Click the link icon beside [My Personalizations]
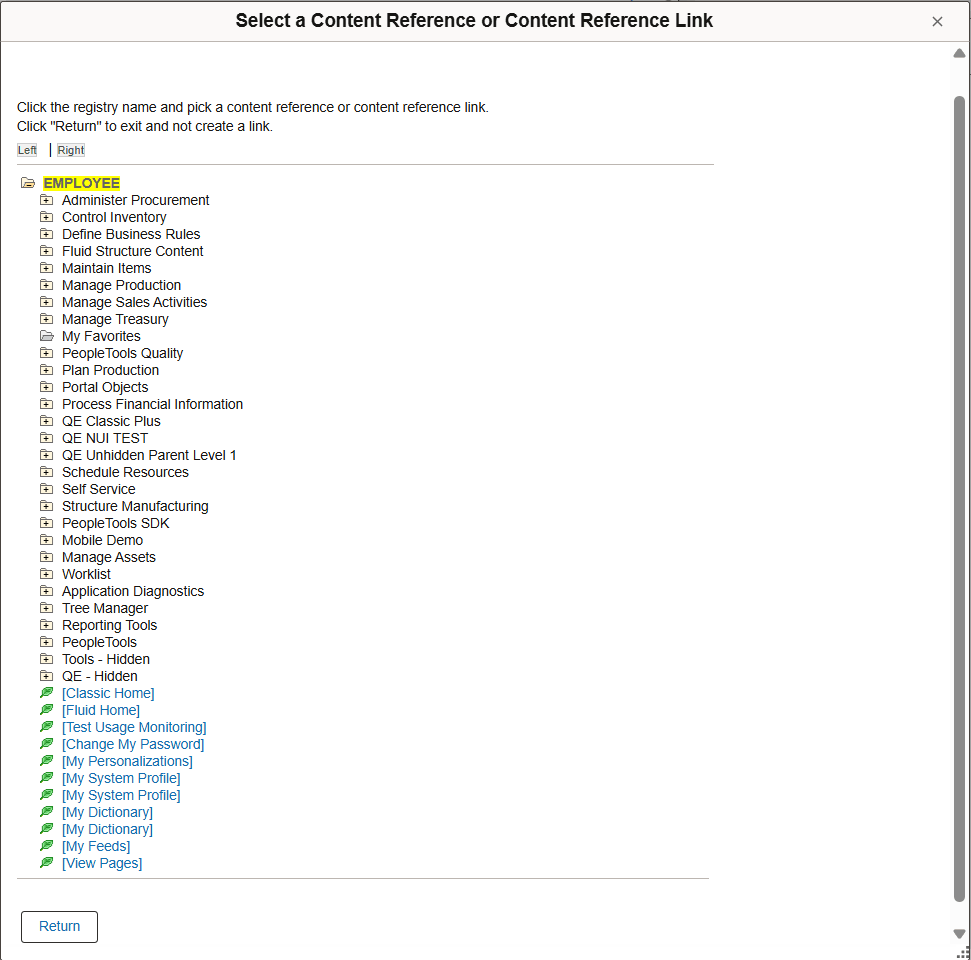Viewport: 971px width, 960px height. (x=46, y=761)
